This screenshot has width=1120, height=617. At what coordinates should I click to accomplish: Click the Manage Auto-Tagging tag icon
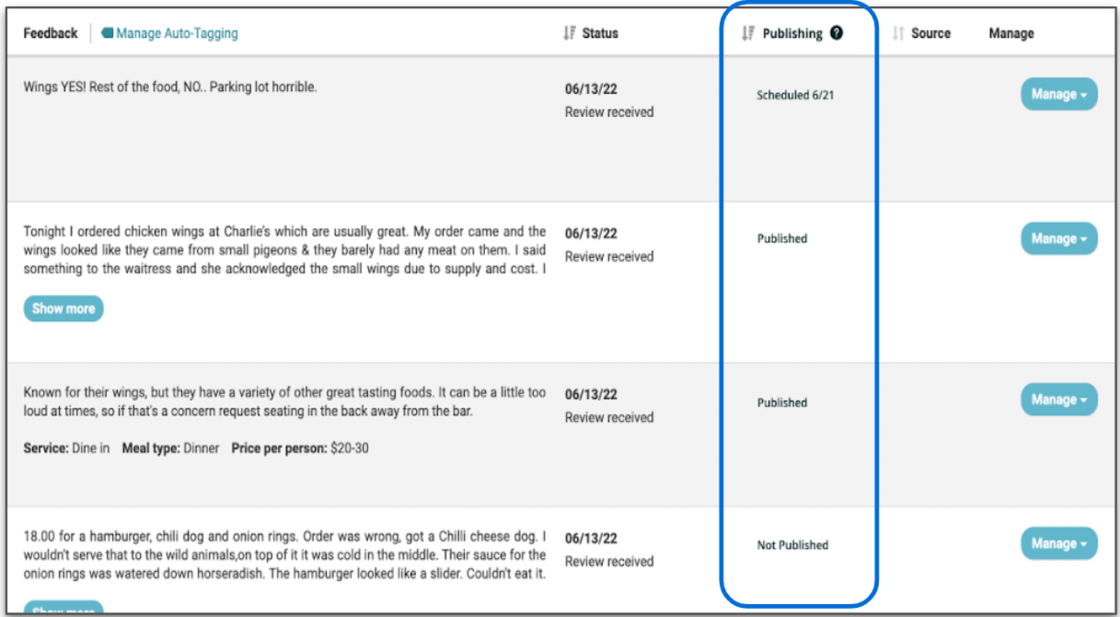[x=107, y=33]
